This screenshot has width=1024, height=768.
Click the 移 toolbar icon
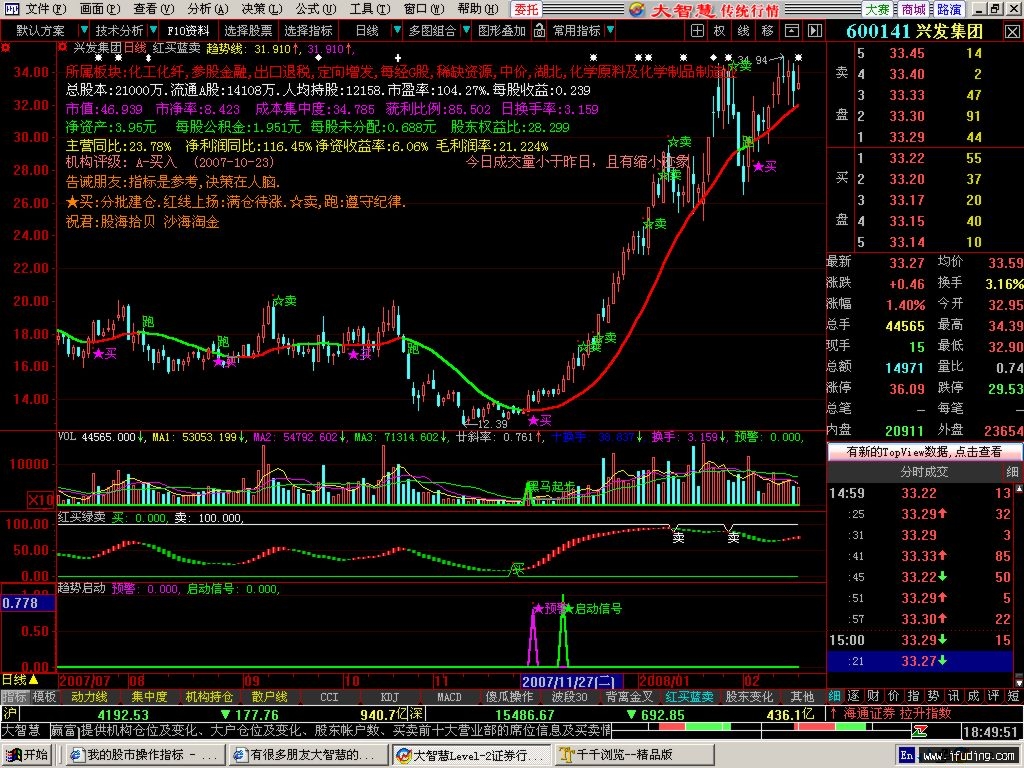pos(767,31)
